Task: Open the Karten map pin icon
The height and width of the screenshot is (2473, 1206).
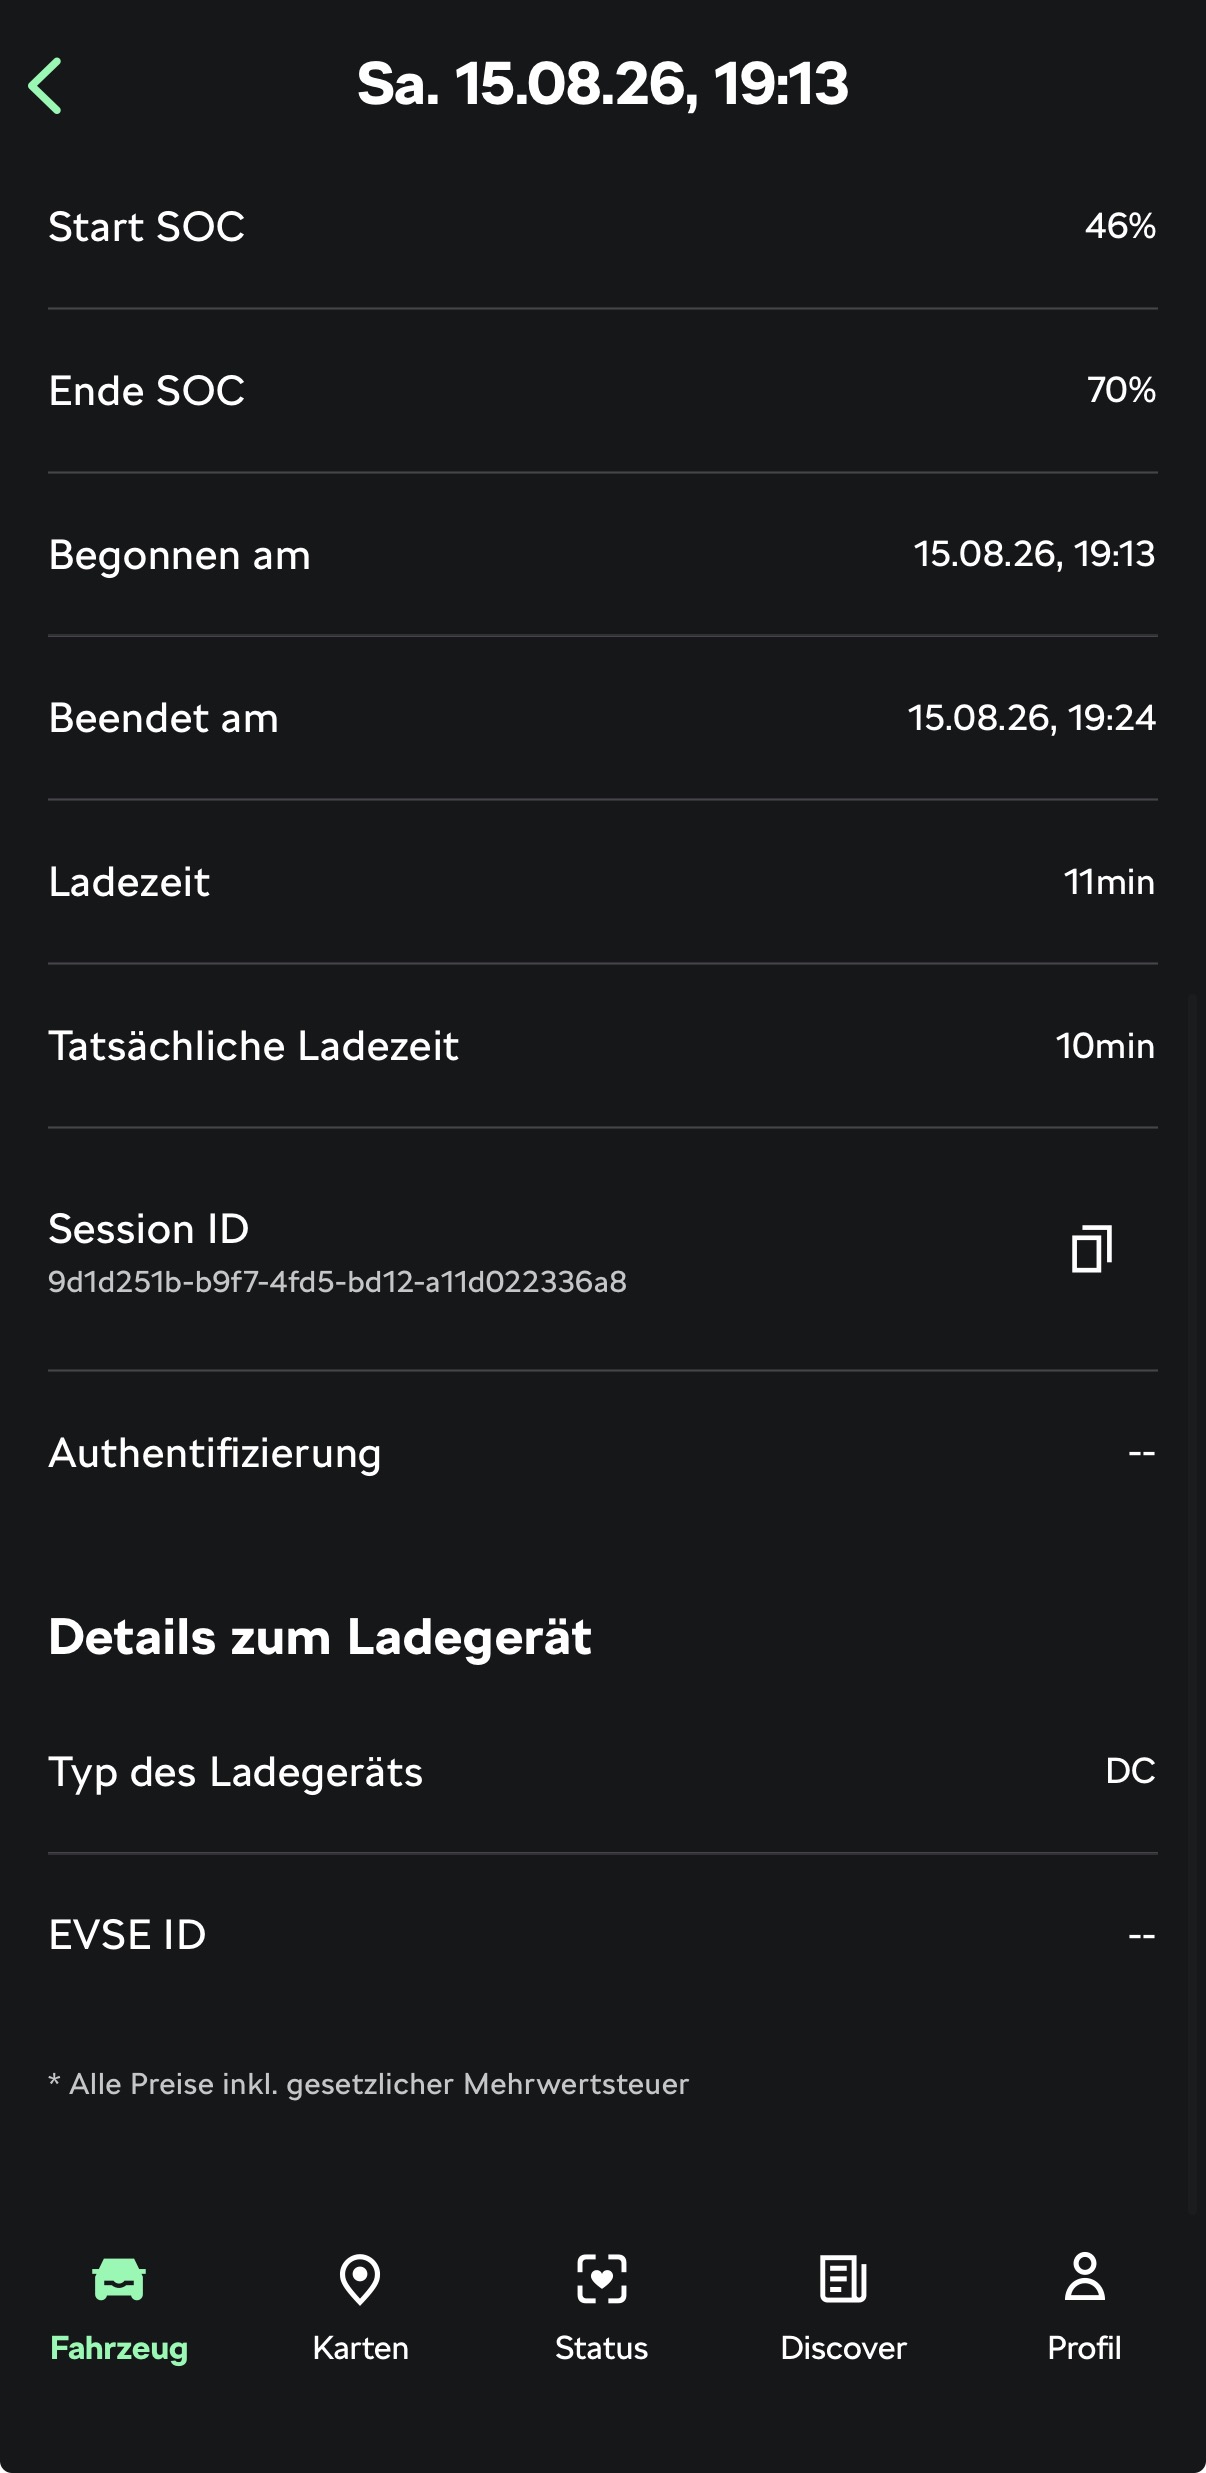Action: pos(360,2280)
